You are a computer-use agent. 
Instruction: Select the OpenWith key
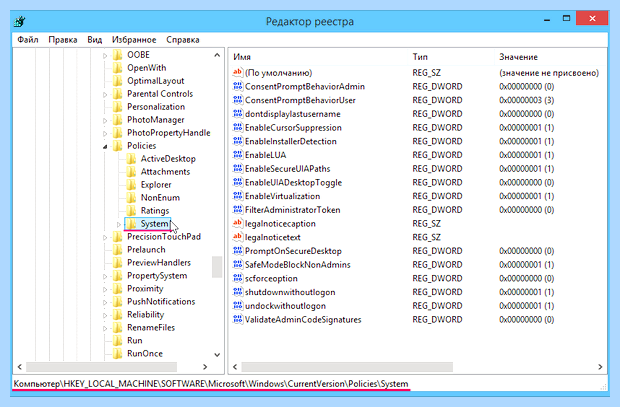coord(146,68)
